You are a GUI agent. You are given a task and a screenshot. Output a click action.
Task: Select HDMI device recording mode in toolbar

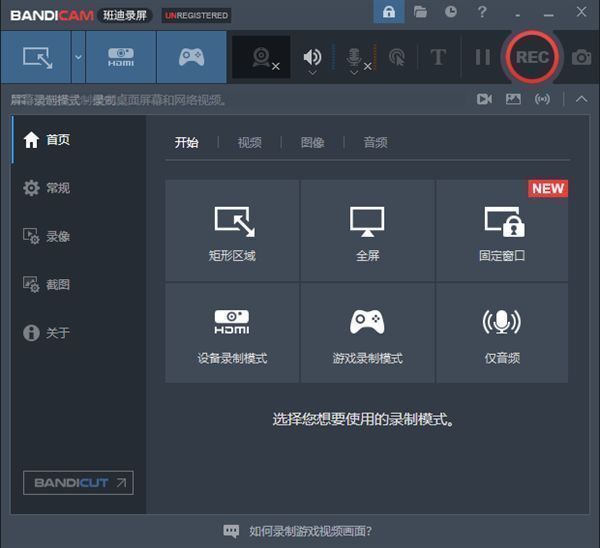coord(121,57)
